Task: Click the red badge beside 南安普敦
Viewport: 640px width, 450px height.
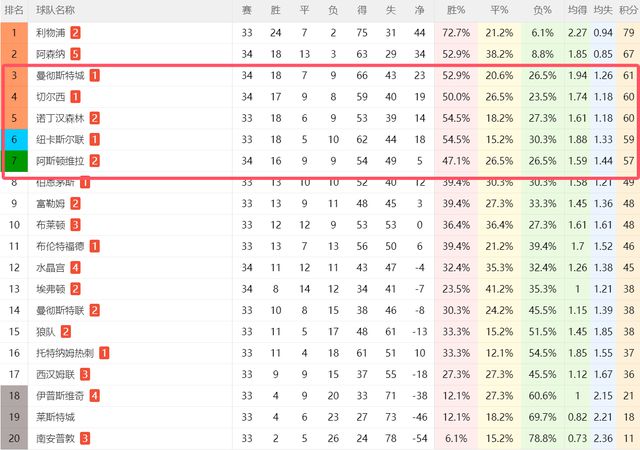Action: [x=85, y=438]
